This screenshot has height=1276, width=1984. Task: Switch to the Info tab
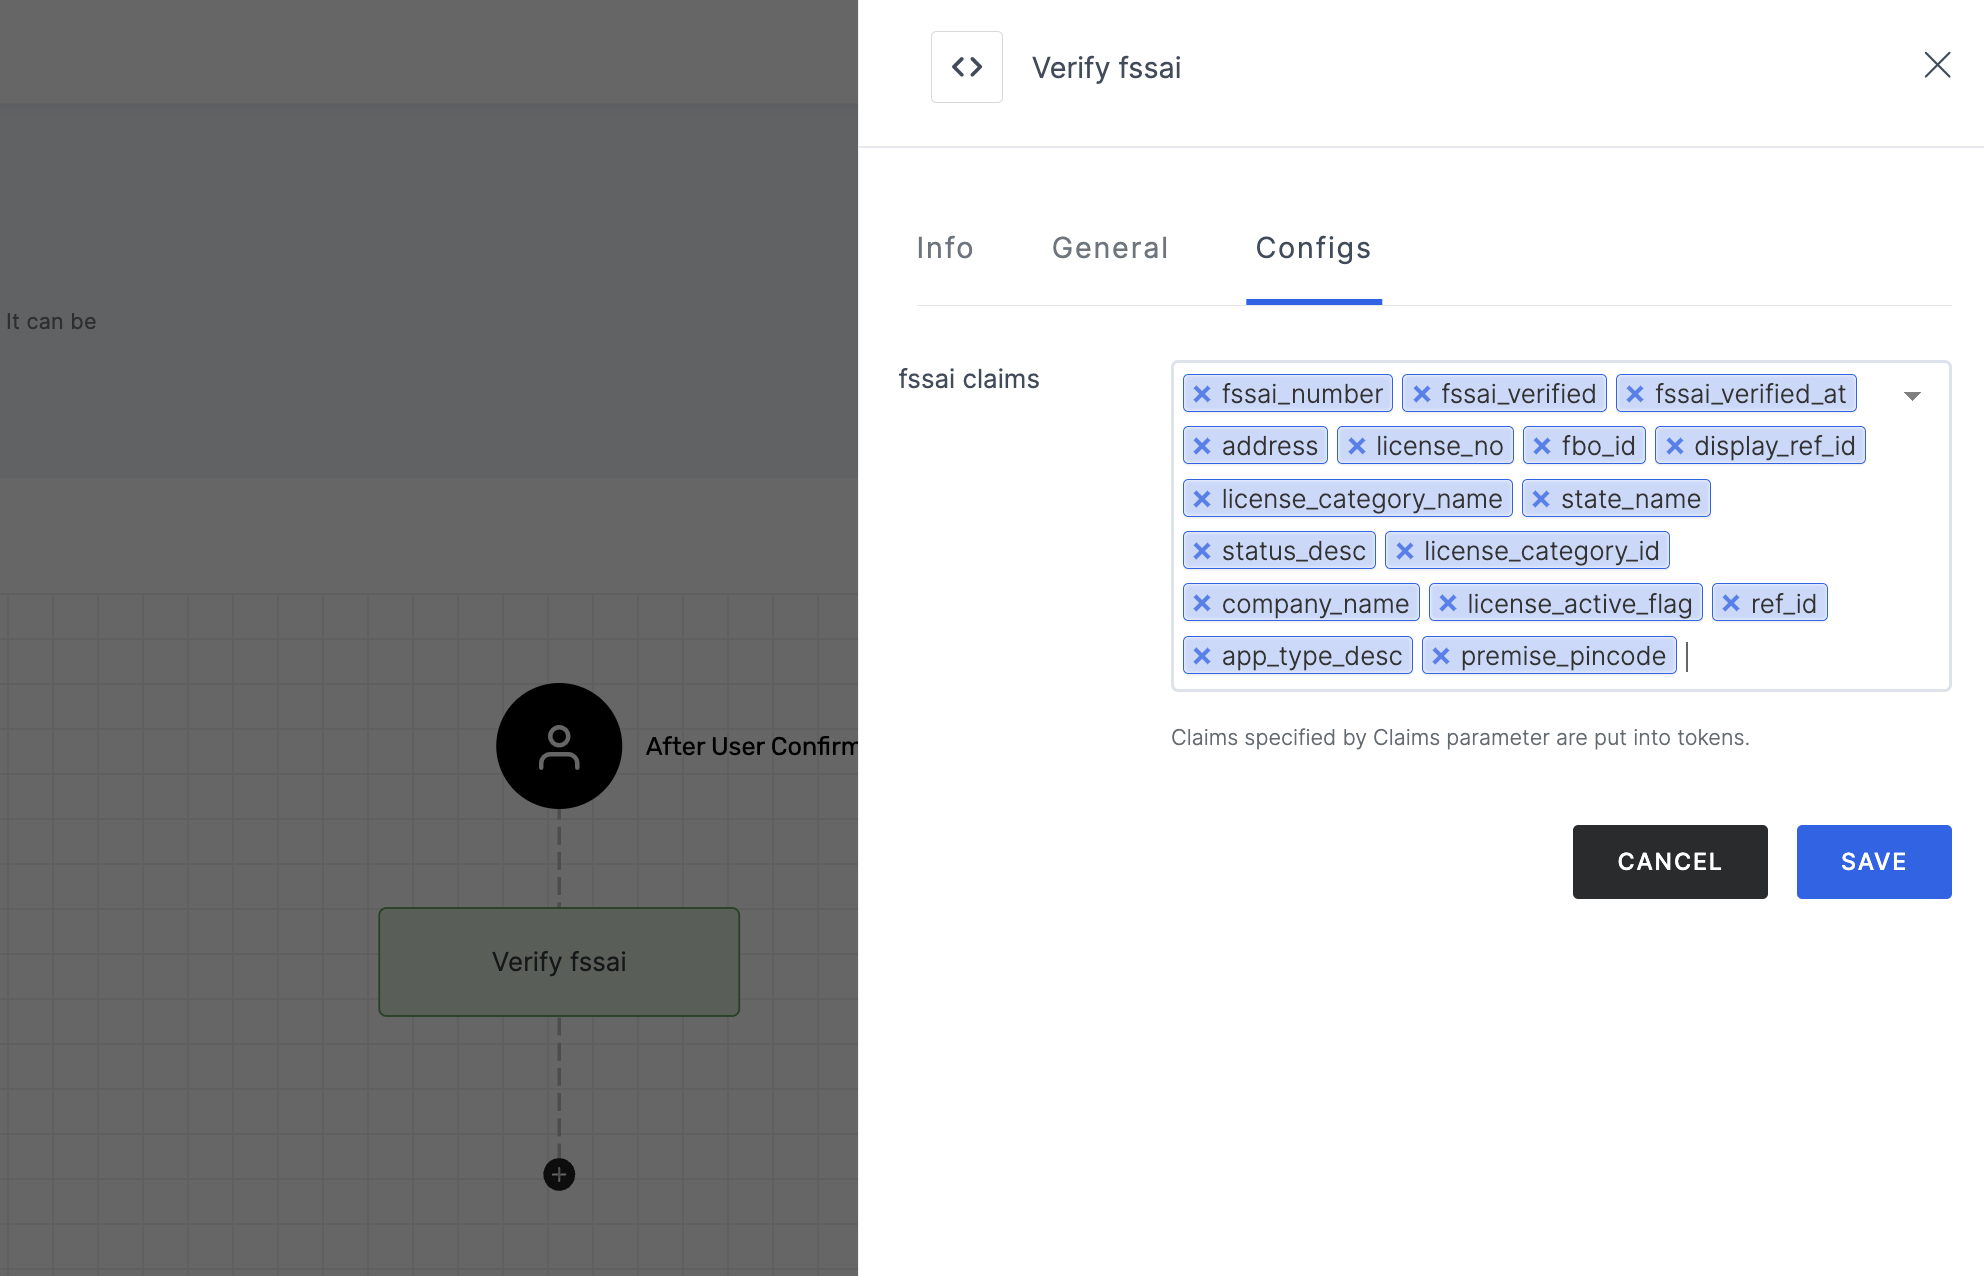(945, 248)
